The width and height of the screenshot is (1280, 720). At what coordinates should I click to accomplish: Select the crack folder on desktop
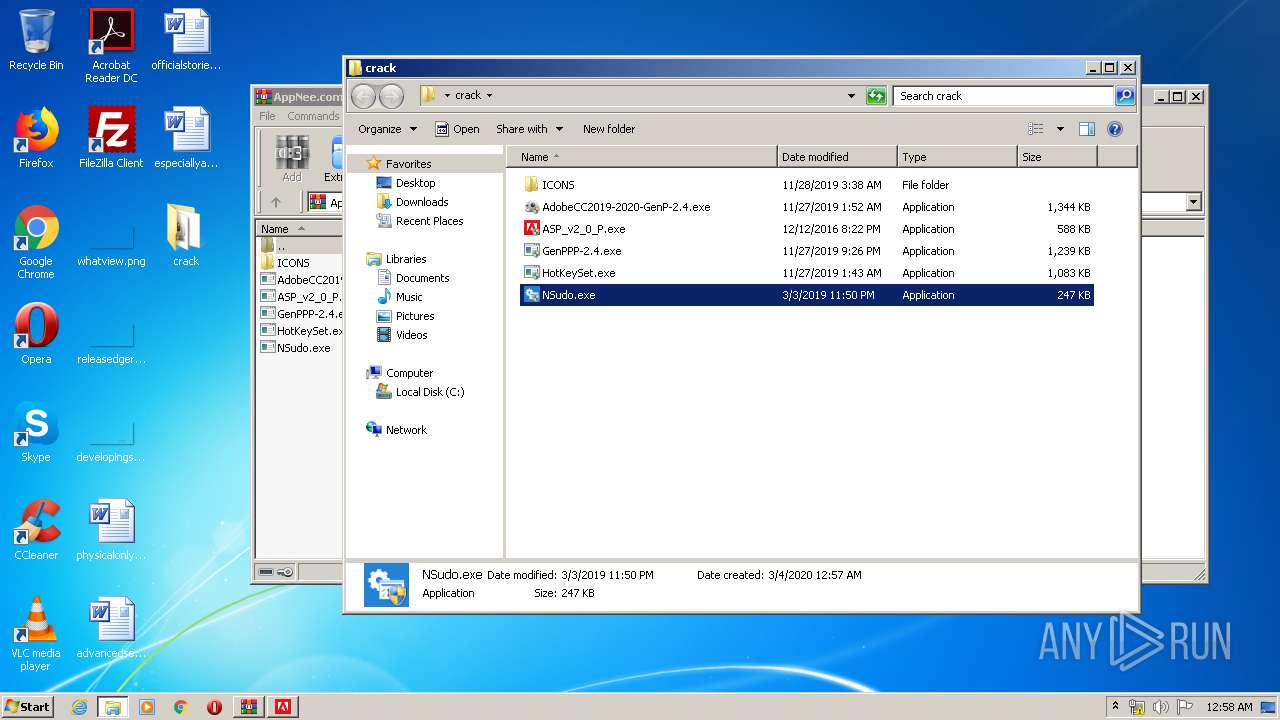185,237
